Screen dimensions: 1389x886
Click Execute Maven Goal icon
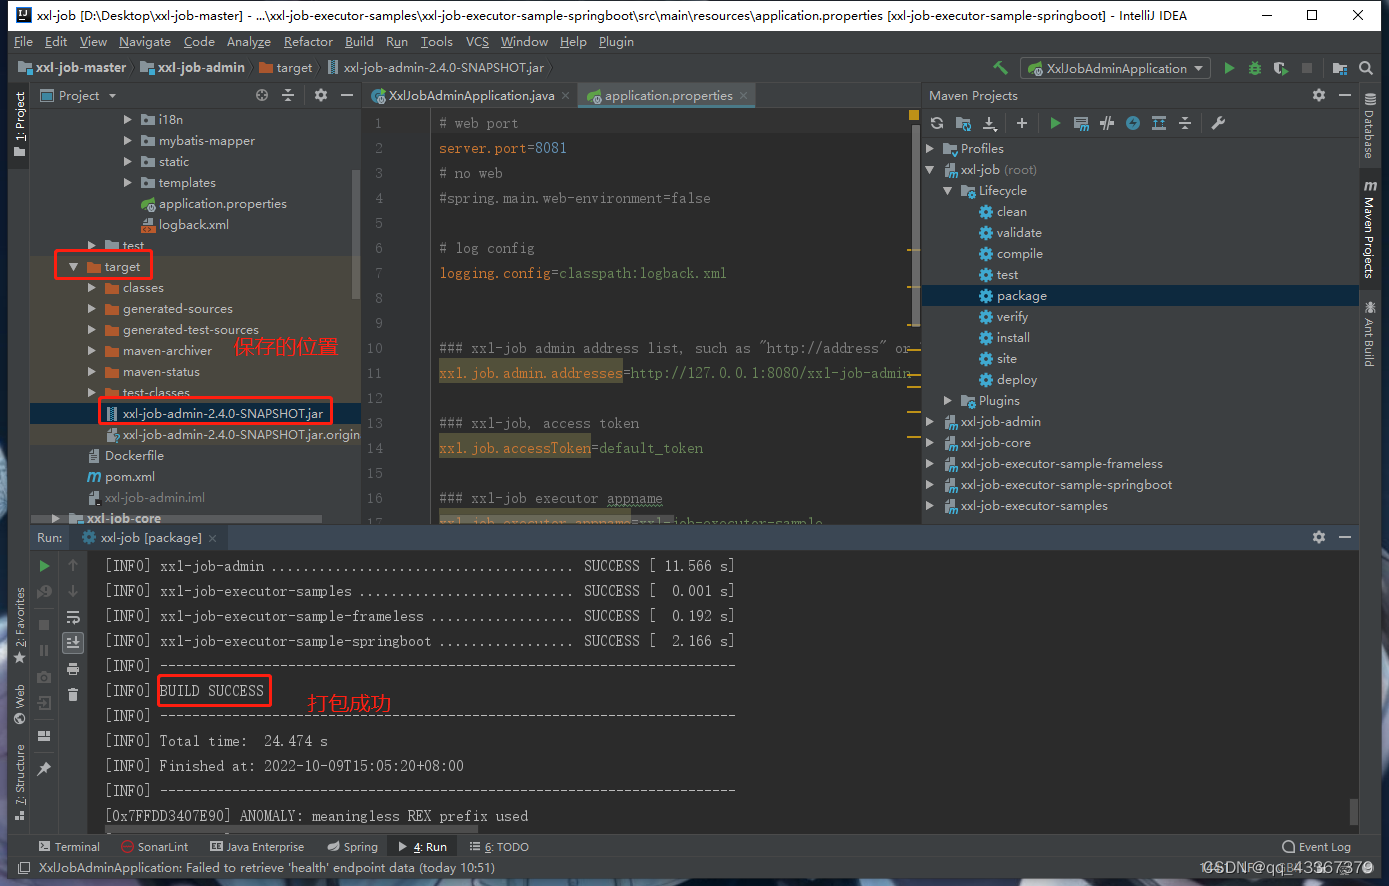1081,123
